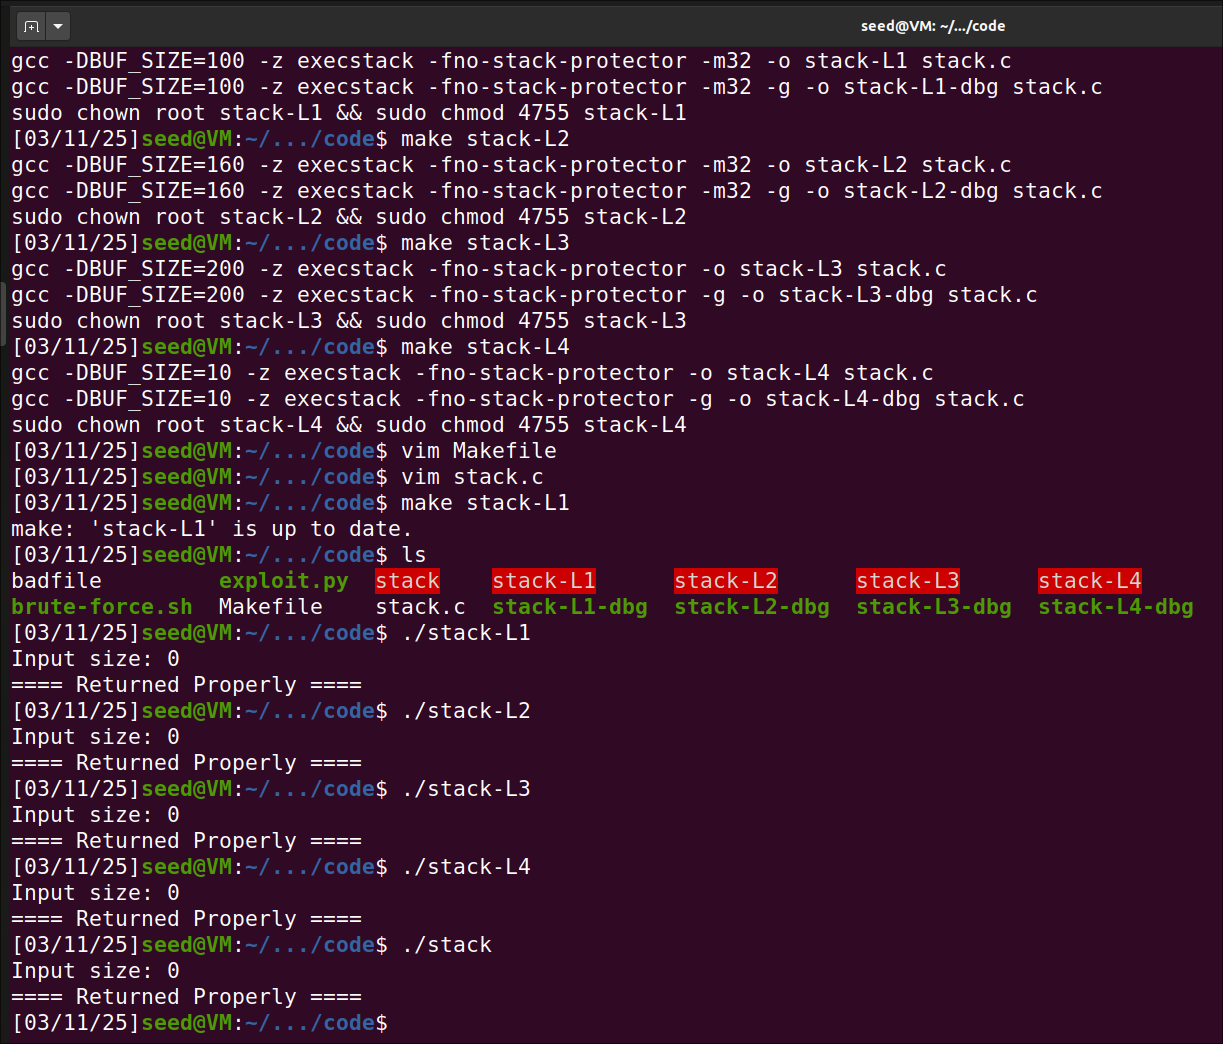Click the './stack-L3' command text

pyautogui.click(x=466, y=789)
